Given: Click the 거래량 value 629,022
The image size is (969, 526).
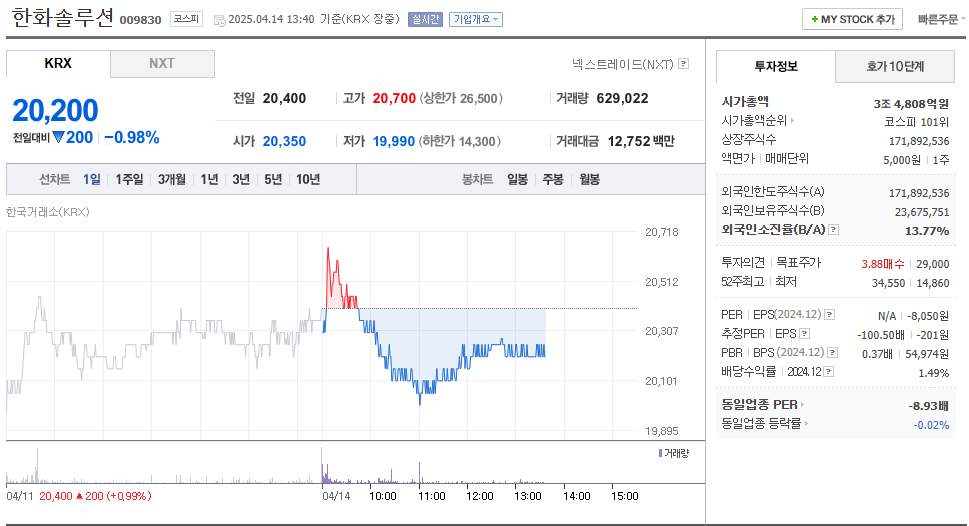Looking at the screenshot, I should [622, 98].
